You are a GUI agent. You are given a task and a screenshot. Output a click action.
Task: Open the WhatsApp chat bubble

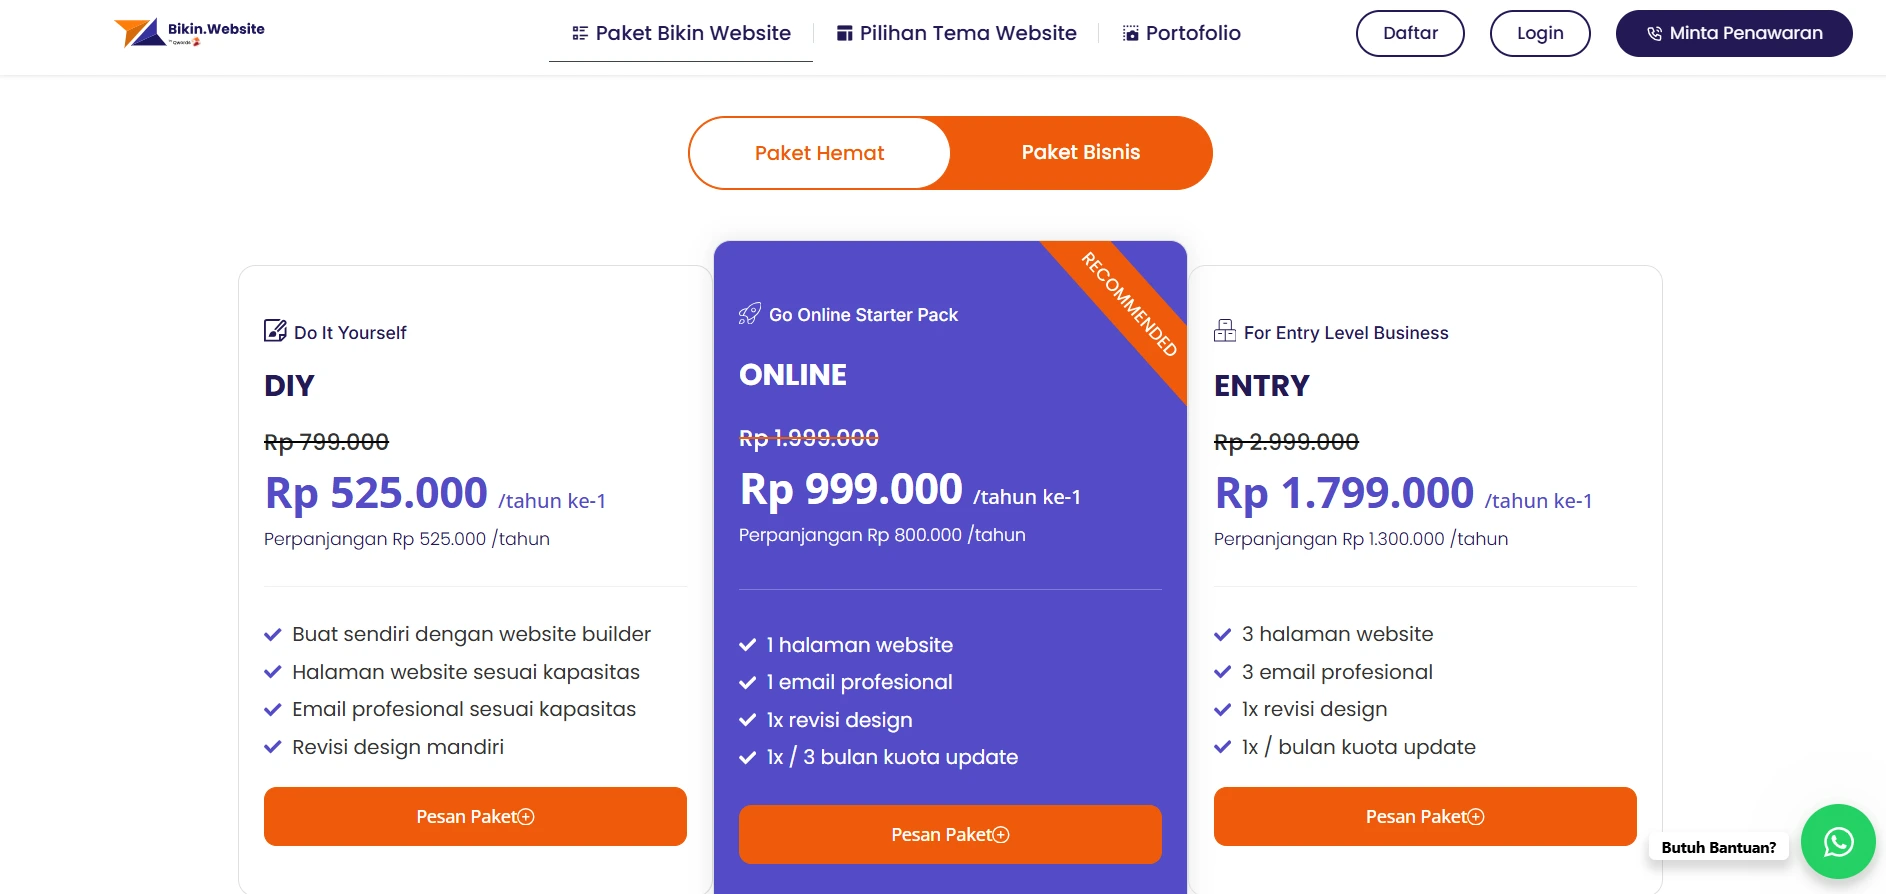pos(1837,842)
